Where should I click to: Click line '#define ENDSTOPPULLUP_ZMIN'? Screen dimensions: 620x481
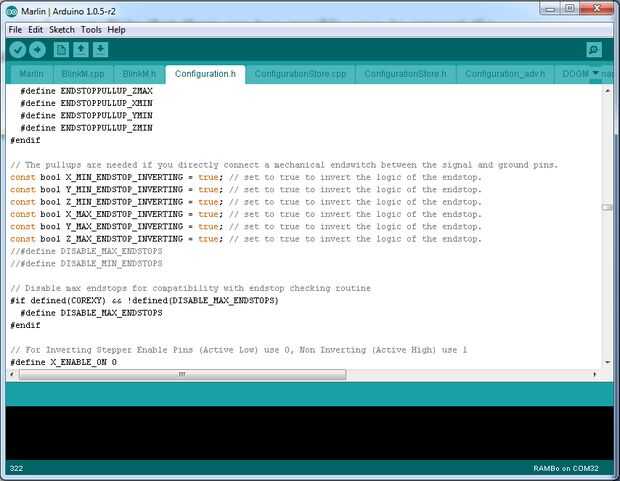[x=86, y=128]
